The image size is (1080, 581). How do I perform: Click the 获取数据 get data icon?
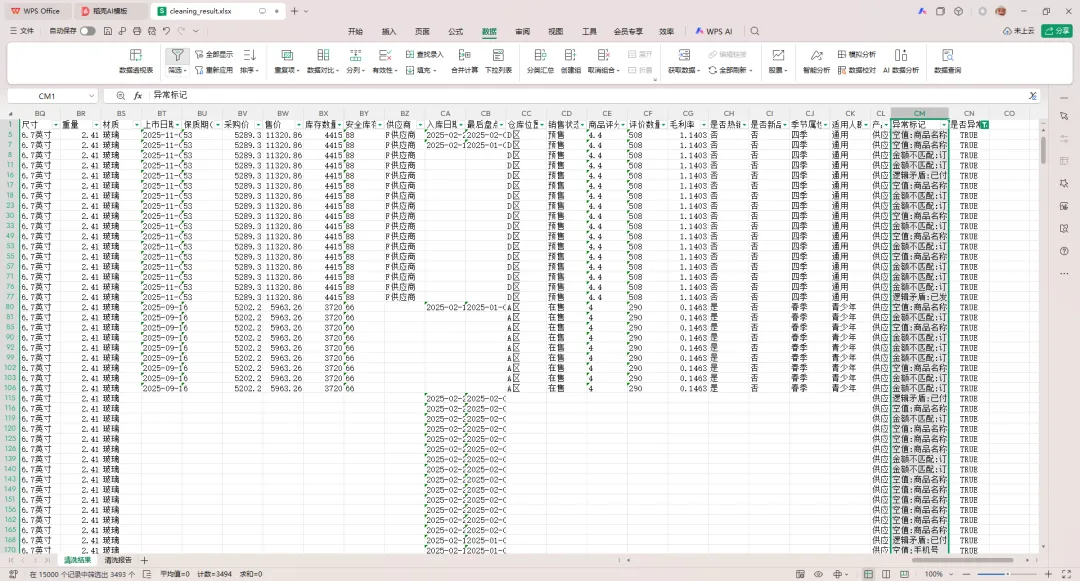684,55
